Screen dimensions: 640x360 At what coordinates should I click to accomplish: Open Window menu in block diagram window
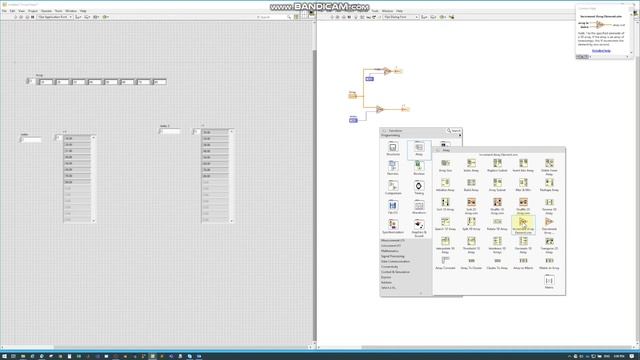(x=387, y=11)
